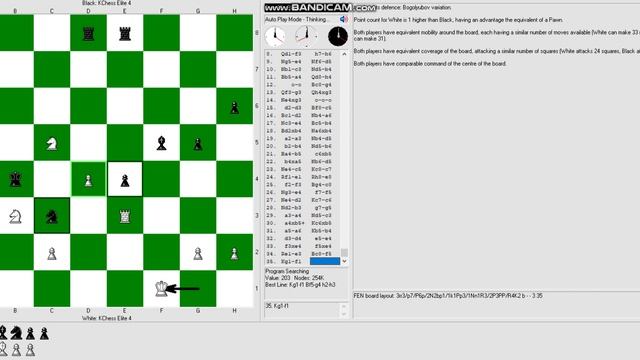Click the 'equivalent coverage of the board' line
The width and height of the screenshot is (640, 360).
point(497,51)
